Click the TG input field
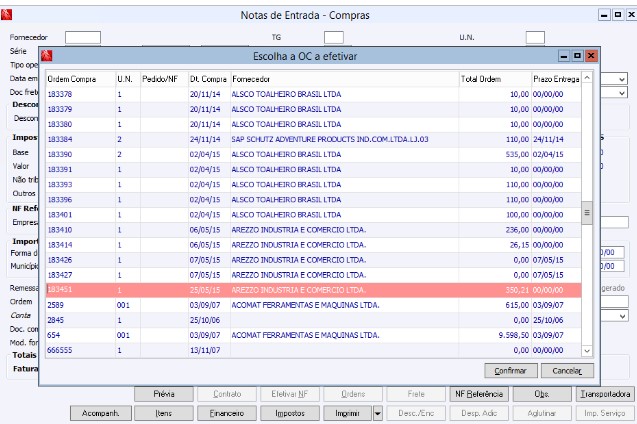This screenshot has width=637, height=424. pyautogui.click(x=334, y=37)
